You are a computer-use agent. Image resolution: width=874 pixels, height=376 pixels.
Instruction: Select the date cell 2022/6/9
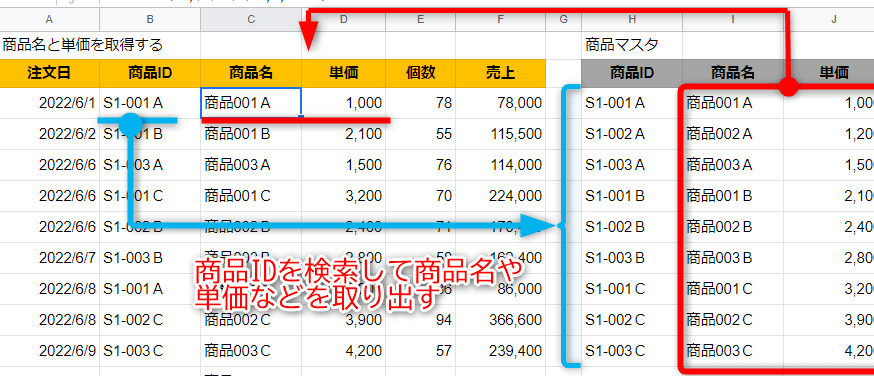[50, 351]
